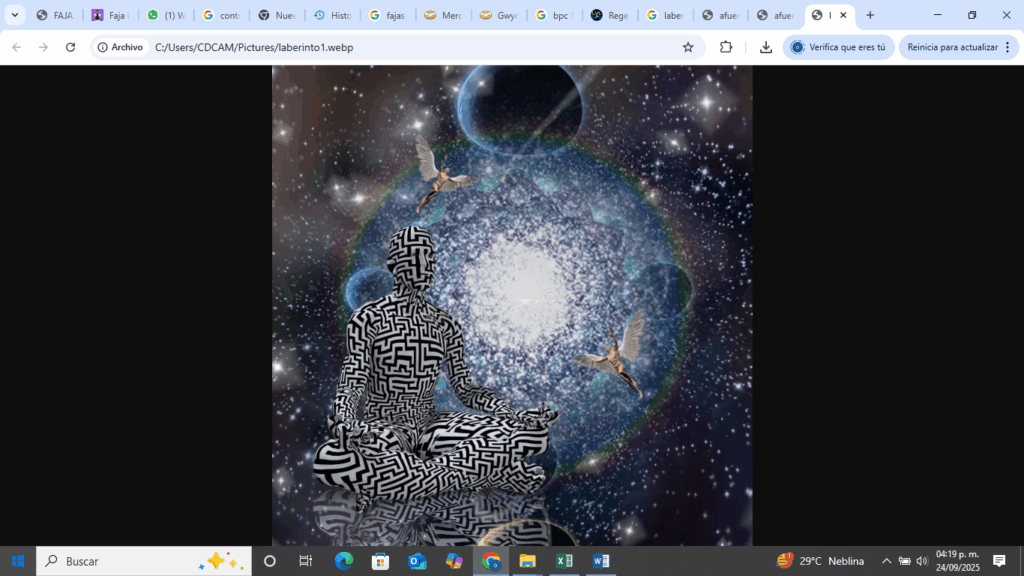
Task: Open a new browser tab
Action: coord(870,15)
